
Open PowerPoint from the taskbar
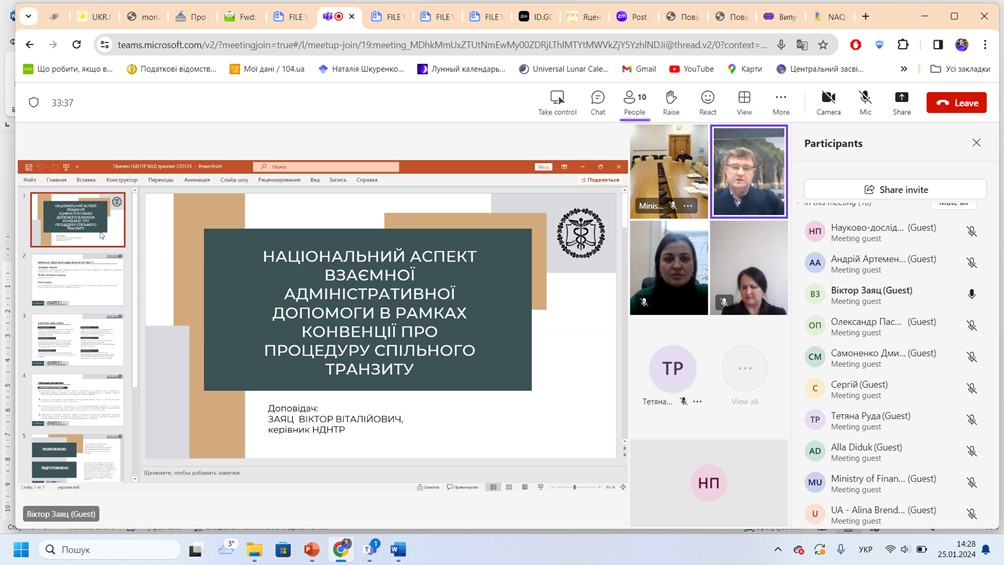click(312, 549)
